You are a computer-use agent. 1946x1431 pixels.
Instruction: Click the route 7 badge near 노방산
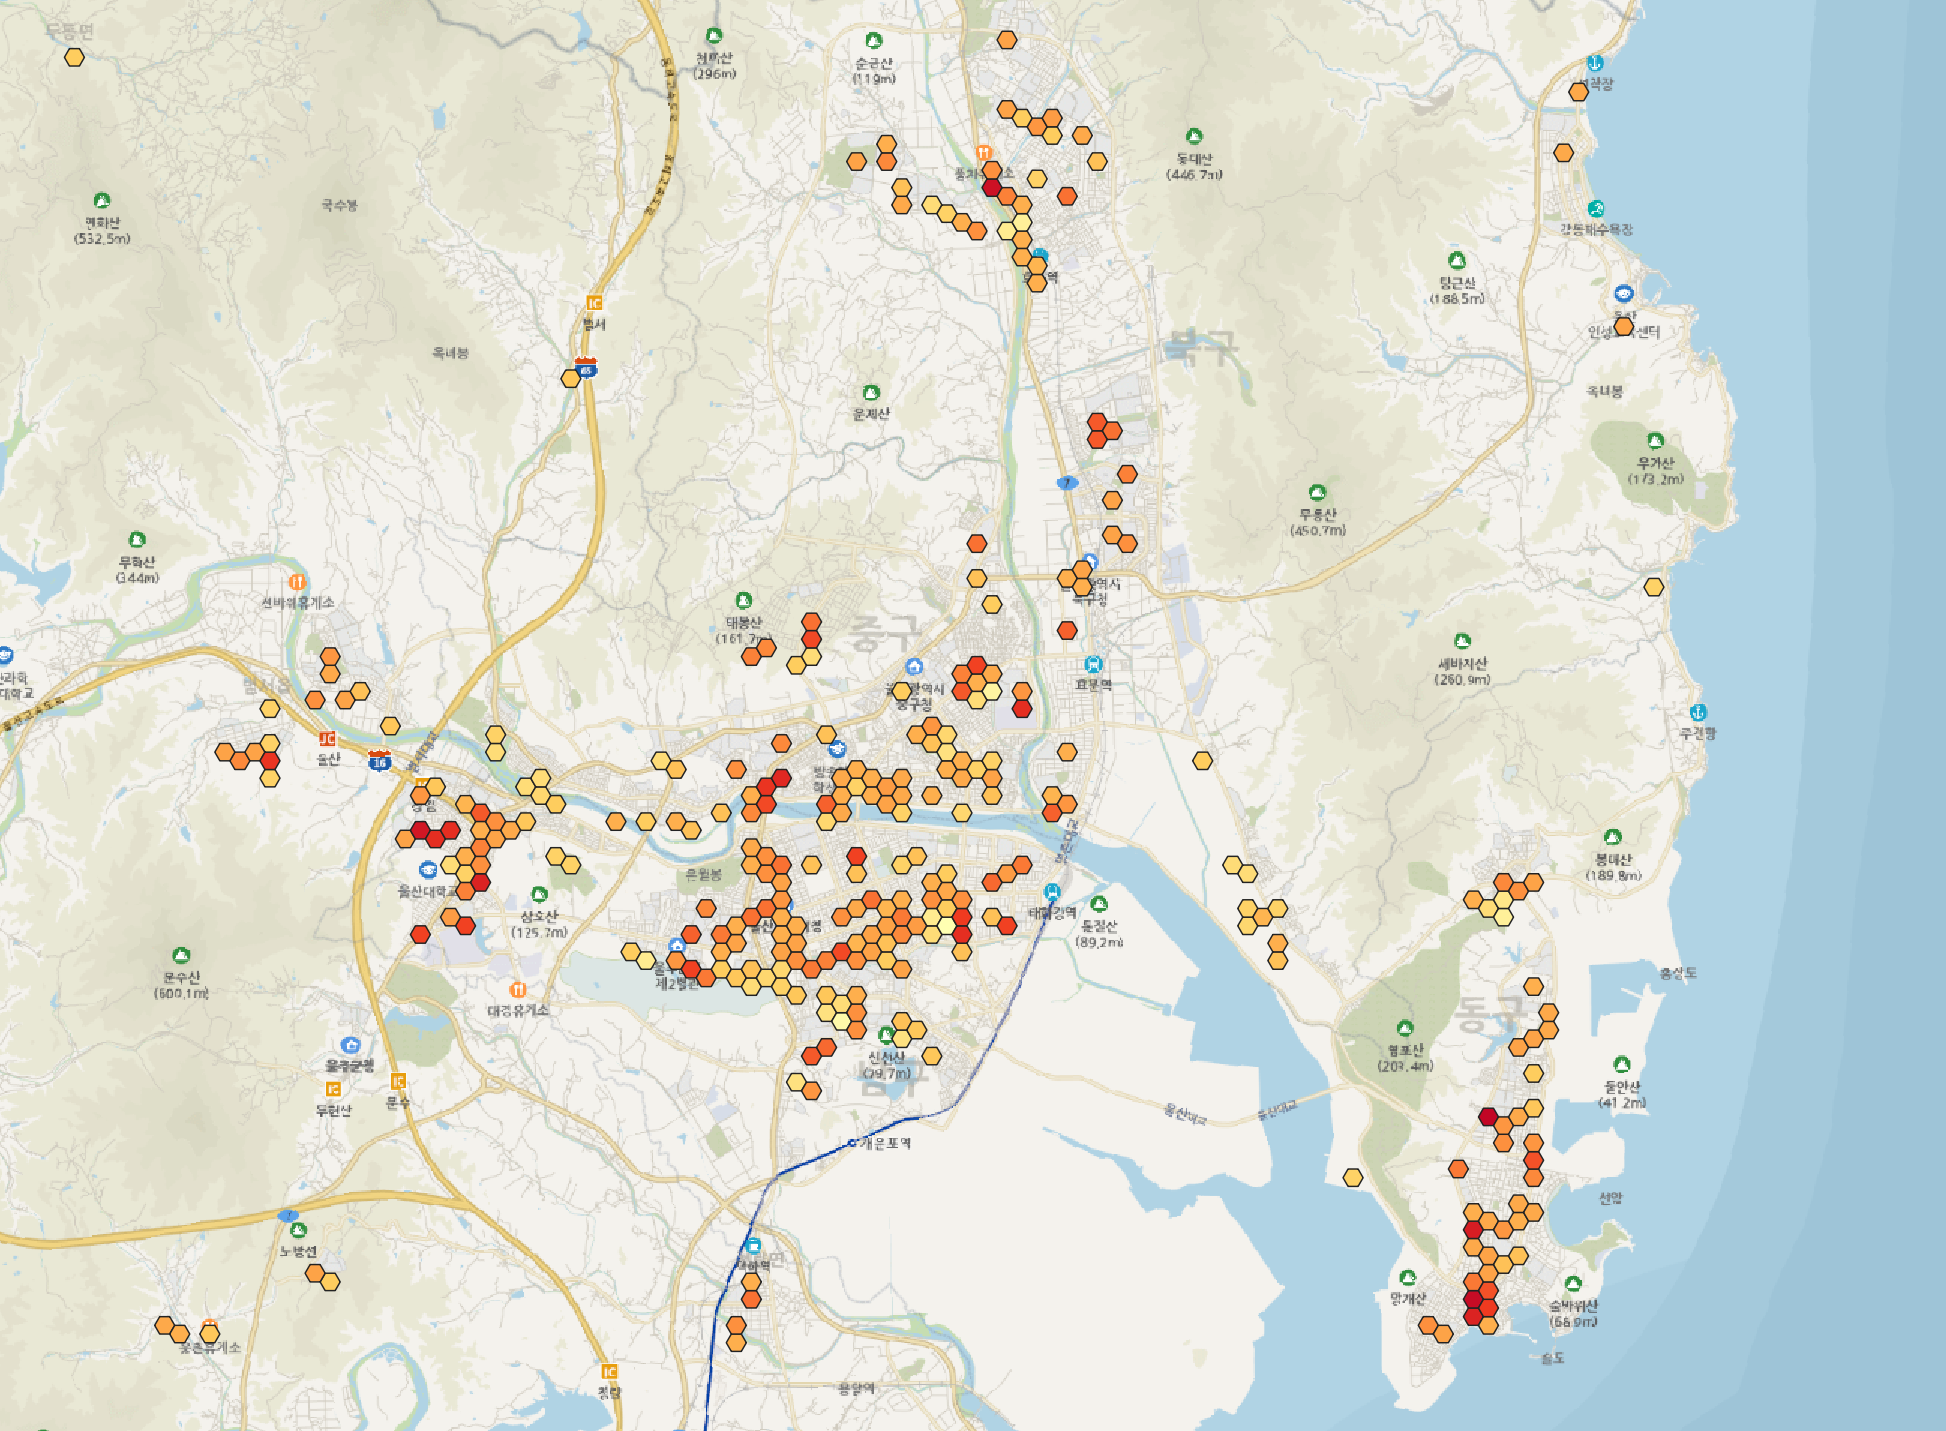point(288,1215)
